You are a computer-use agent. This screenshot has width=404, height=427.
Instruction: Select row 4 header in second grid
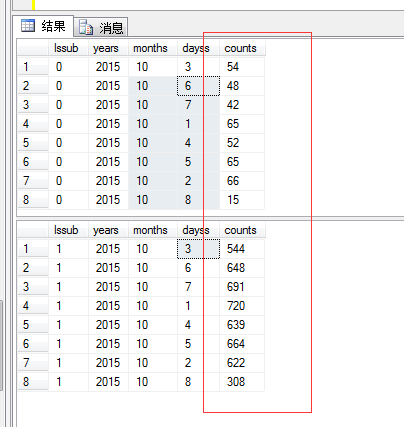point(33,306)
